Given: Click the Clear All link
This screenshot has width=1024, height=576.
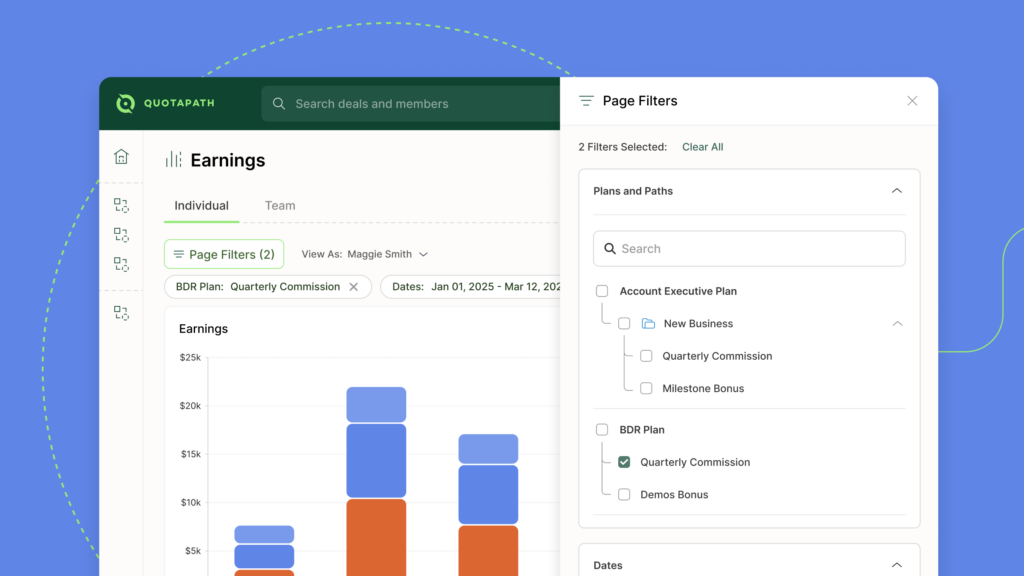Looking at the screenshot, I should [702, 147].
